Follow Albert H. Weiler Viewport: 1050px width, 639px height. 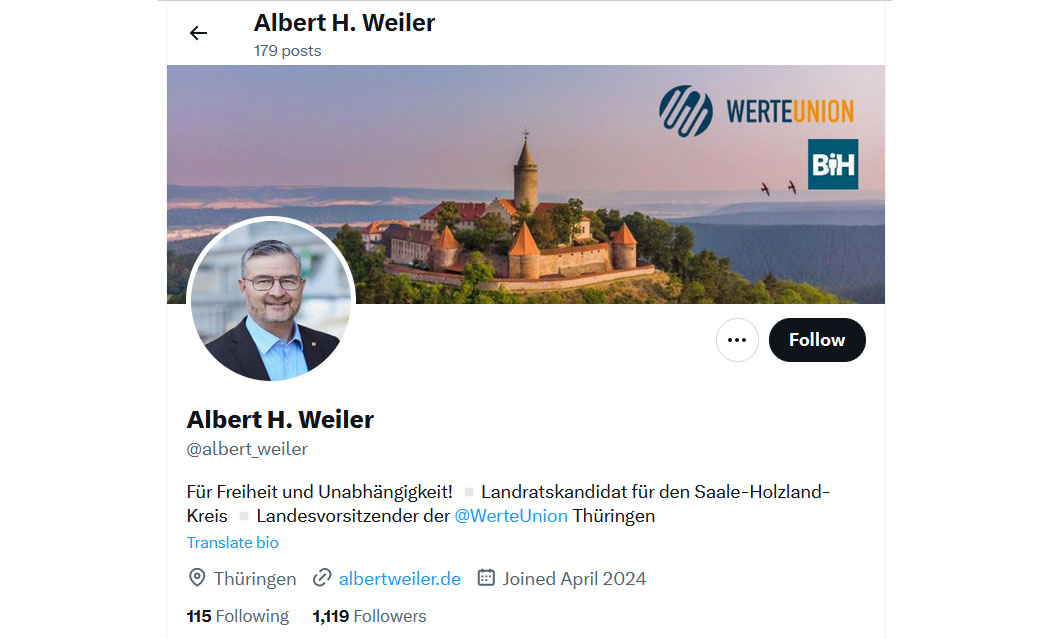point(817,340)
